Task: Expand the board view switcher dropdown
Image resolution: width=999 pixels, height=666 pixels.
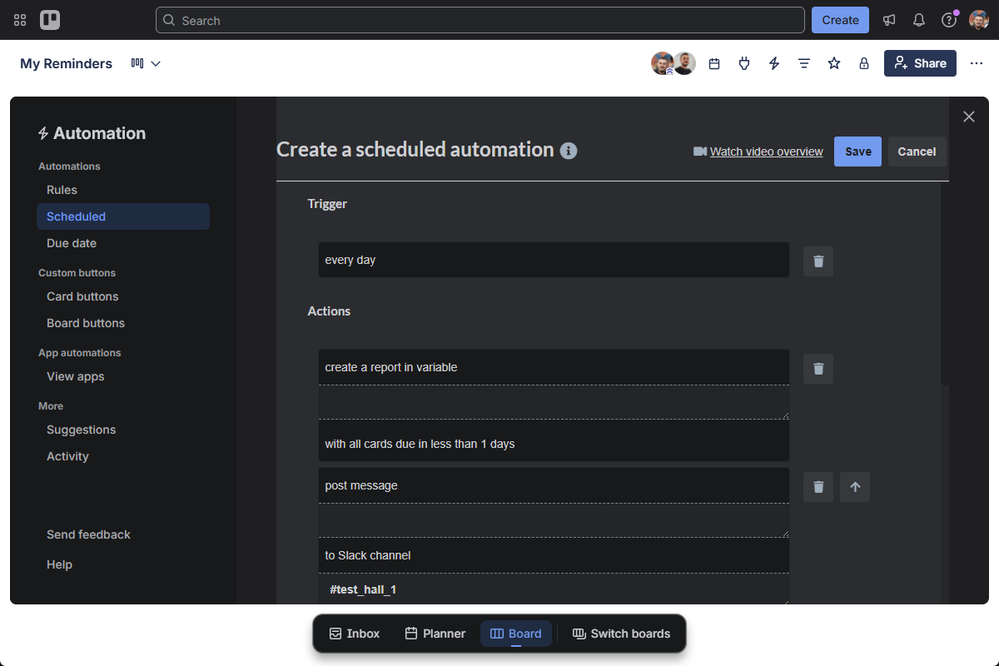Action: click(x=146, y=63)
